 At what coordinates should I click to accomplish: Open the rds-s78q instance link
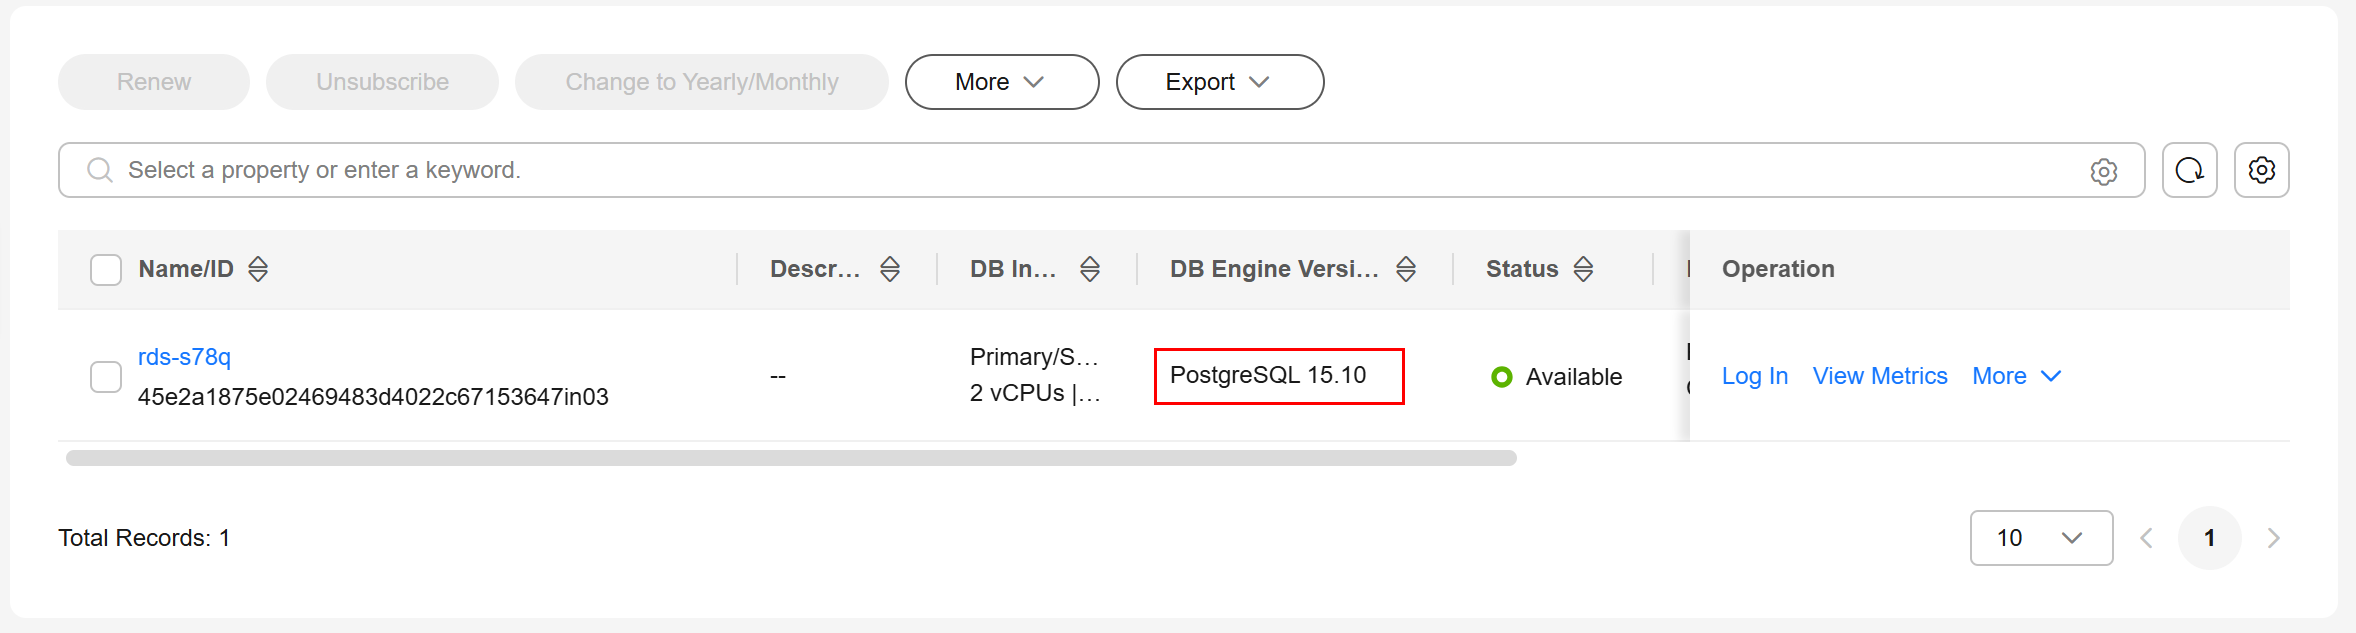(184, 357)
